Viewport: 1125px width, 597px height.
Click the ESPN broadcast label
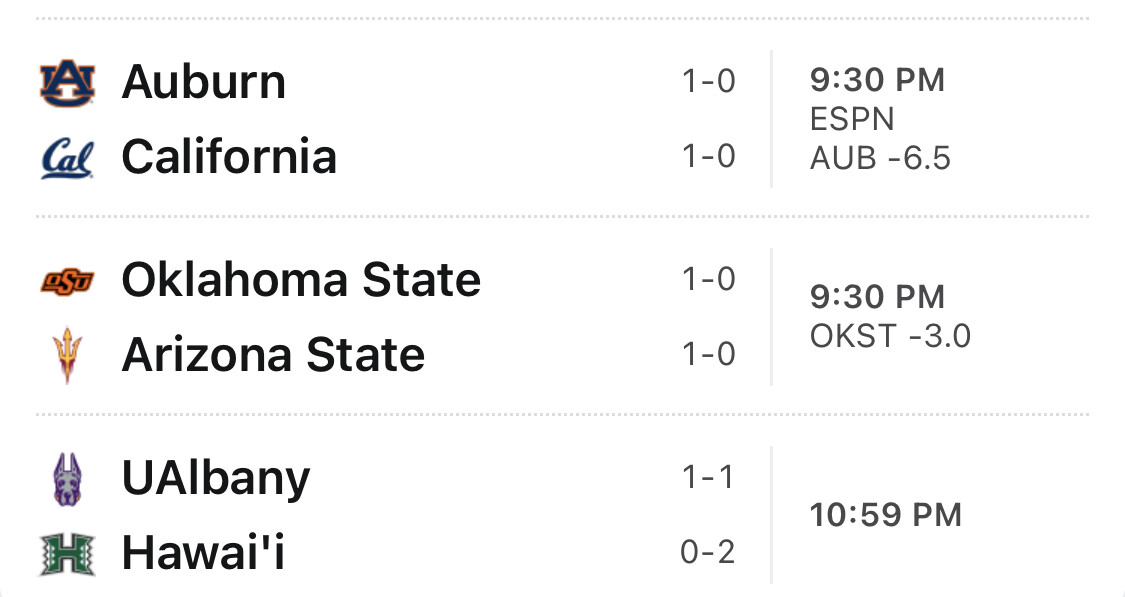(x=852, y=119)
